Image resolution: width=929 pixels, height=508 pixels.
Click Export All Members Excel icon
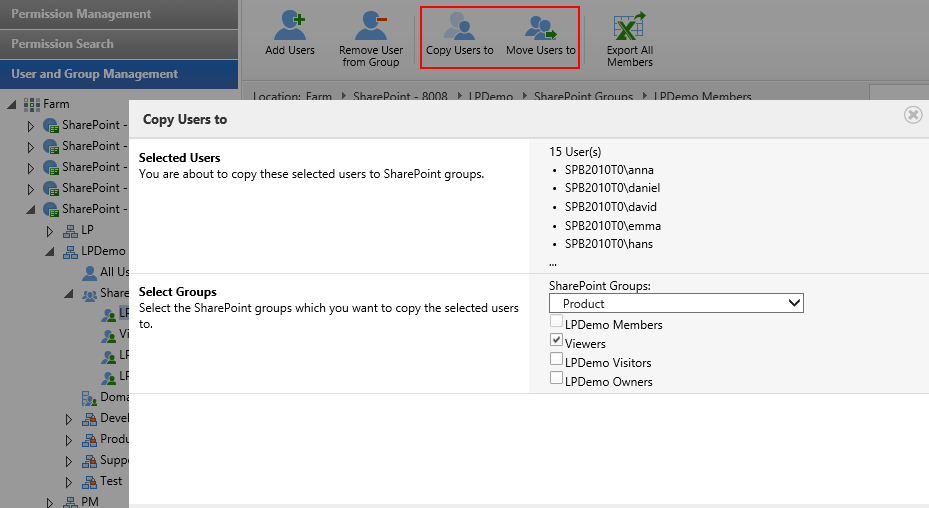click(629, 27)
